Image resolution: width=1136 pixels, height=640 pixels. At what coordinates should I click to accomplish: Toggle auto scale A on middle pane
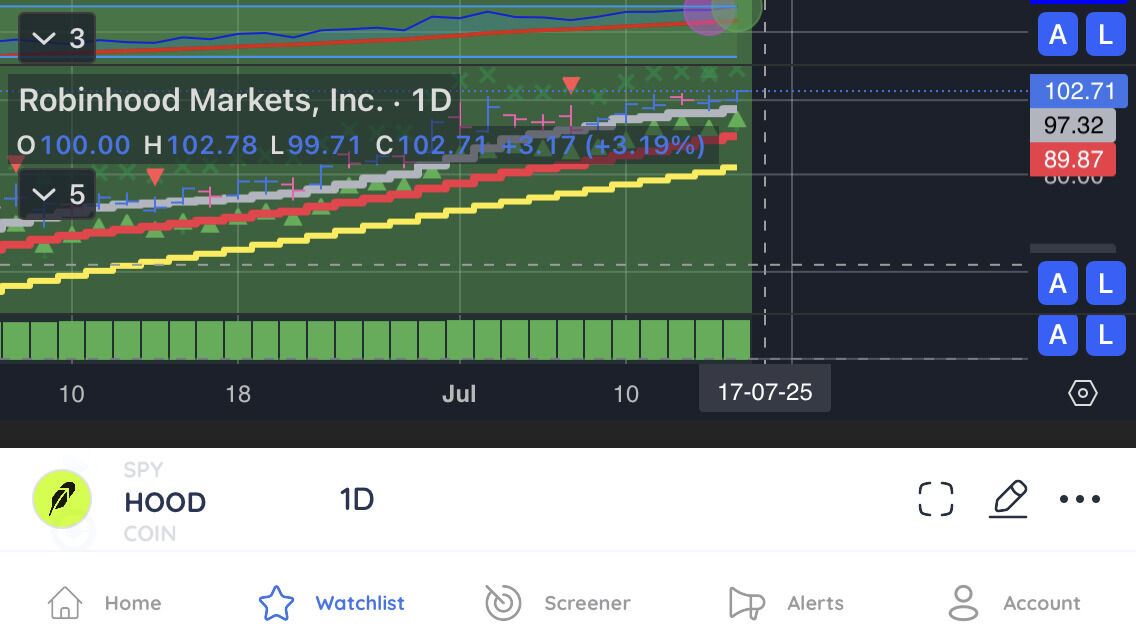[1058, 283]
